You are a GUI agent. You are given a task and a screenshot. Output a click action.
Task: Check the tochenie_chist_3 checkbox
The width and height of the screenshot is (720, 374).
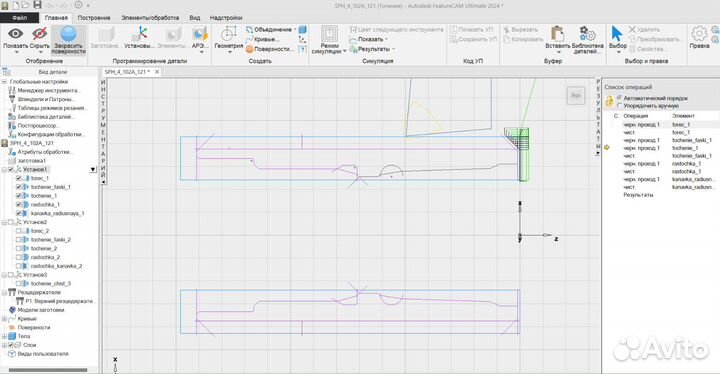pyautogui.click(x=19, y=283)
